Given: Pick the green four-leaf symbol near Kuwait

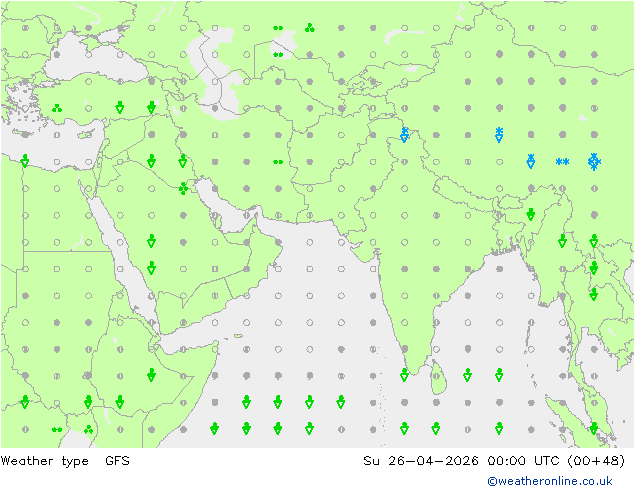Looking at the screenshot, I should (x=183, y=188).
